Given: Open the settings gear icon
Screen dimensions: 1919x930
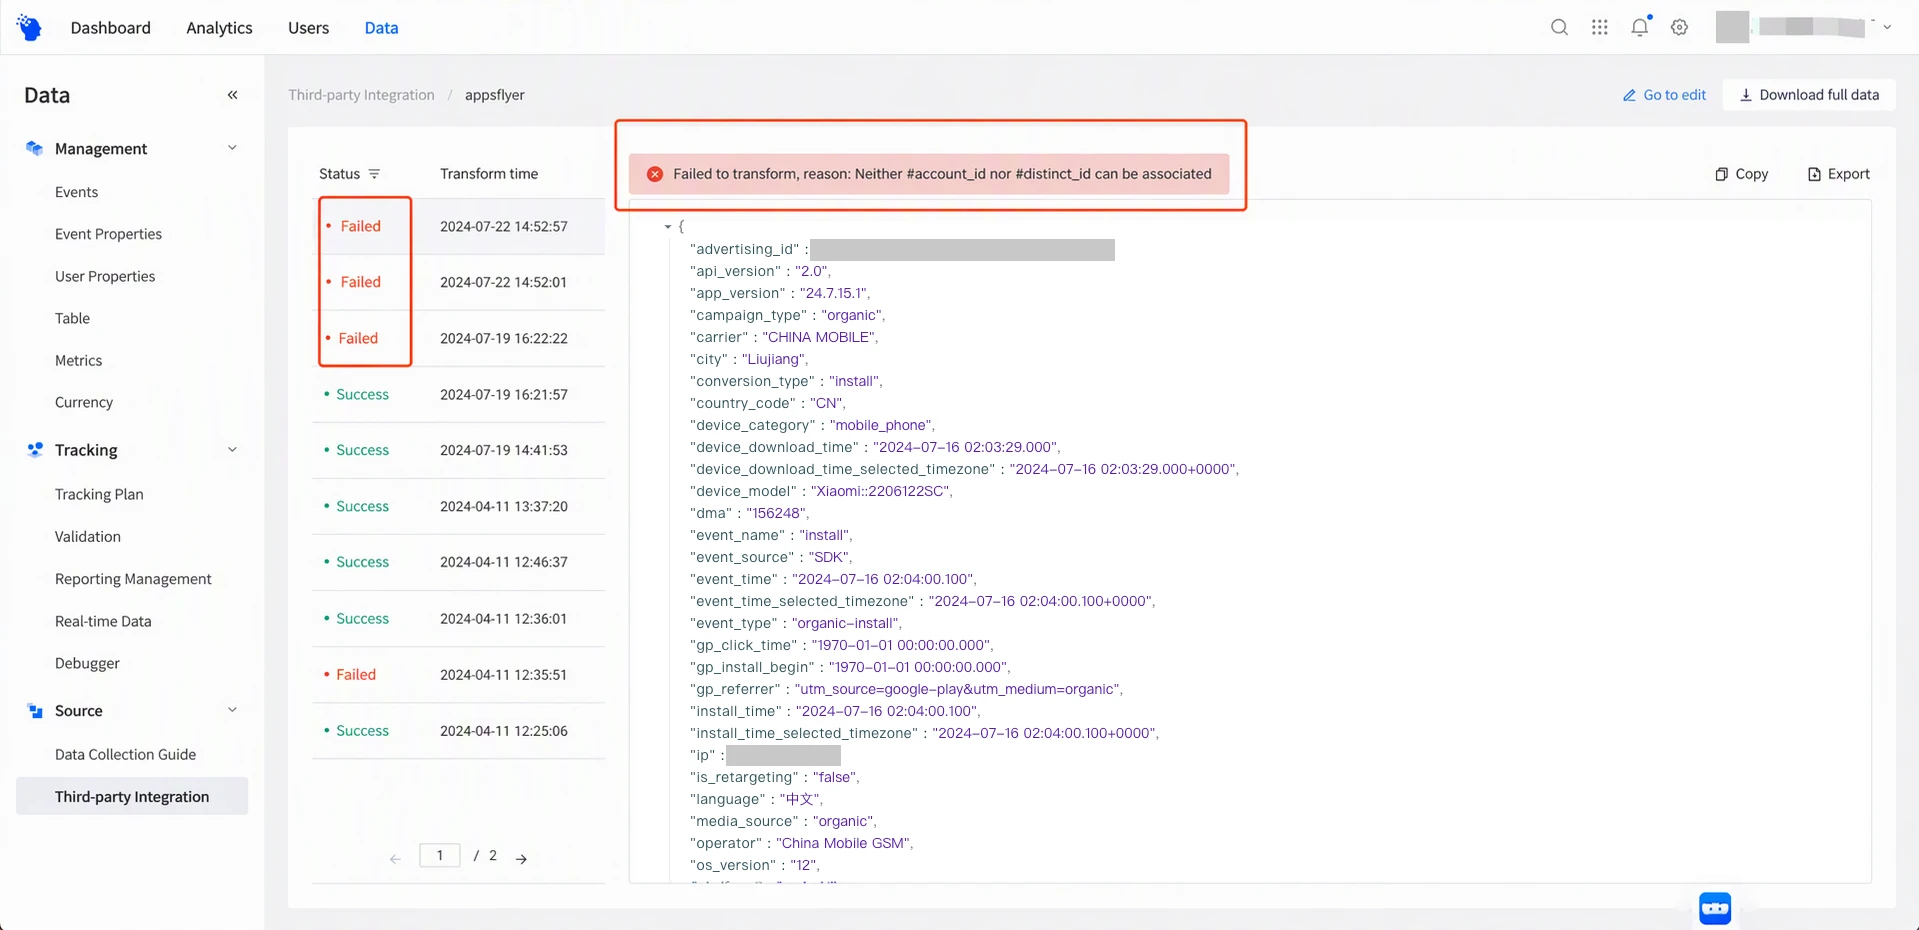Looking at the screenshot, I should coord(1680,27).
